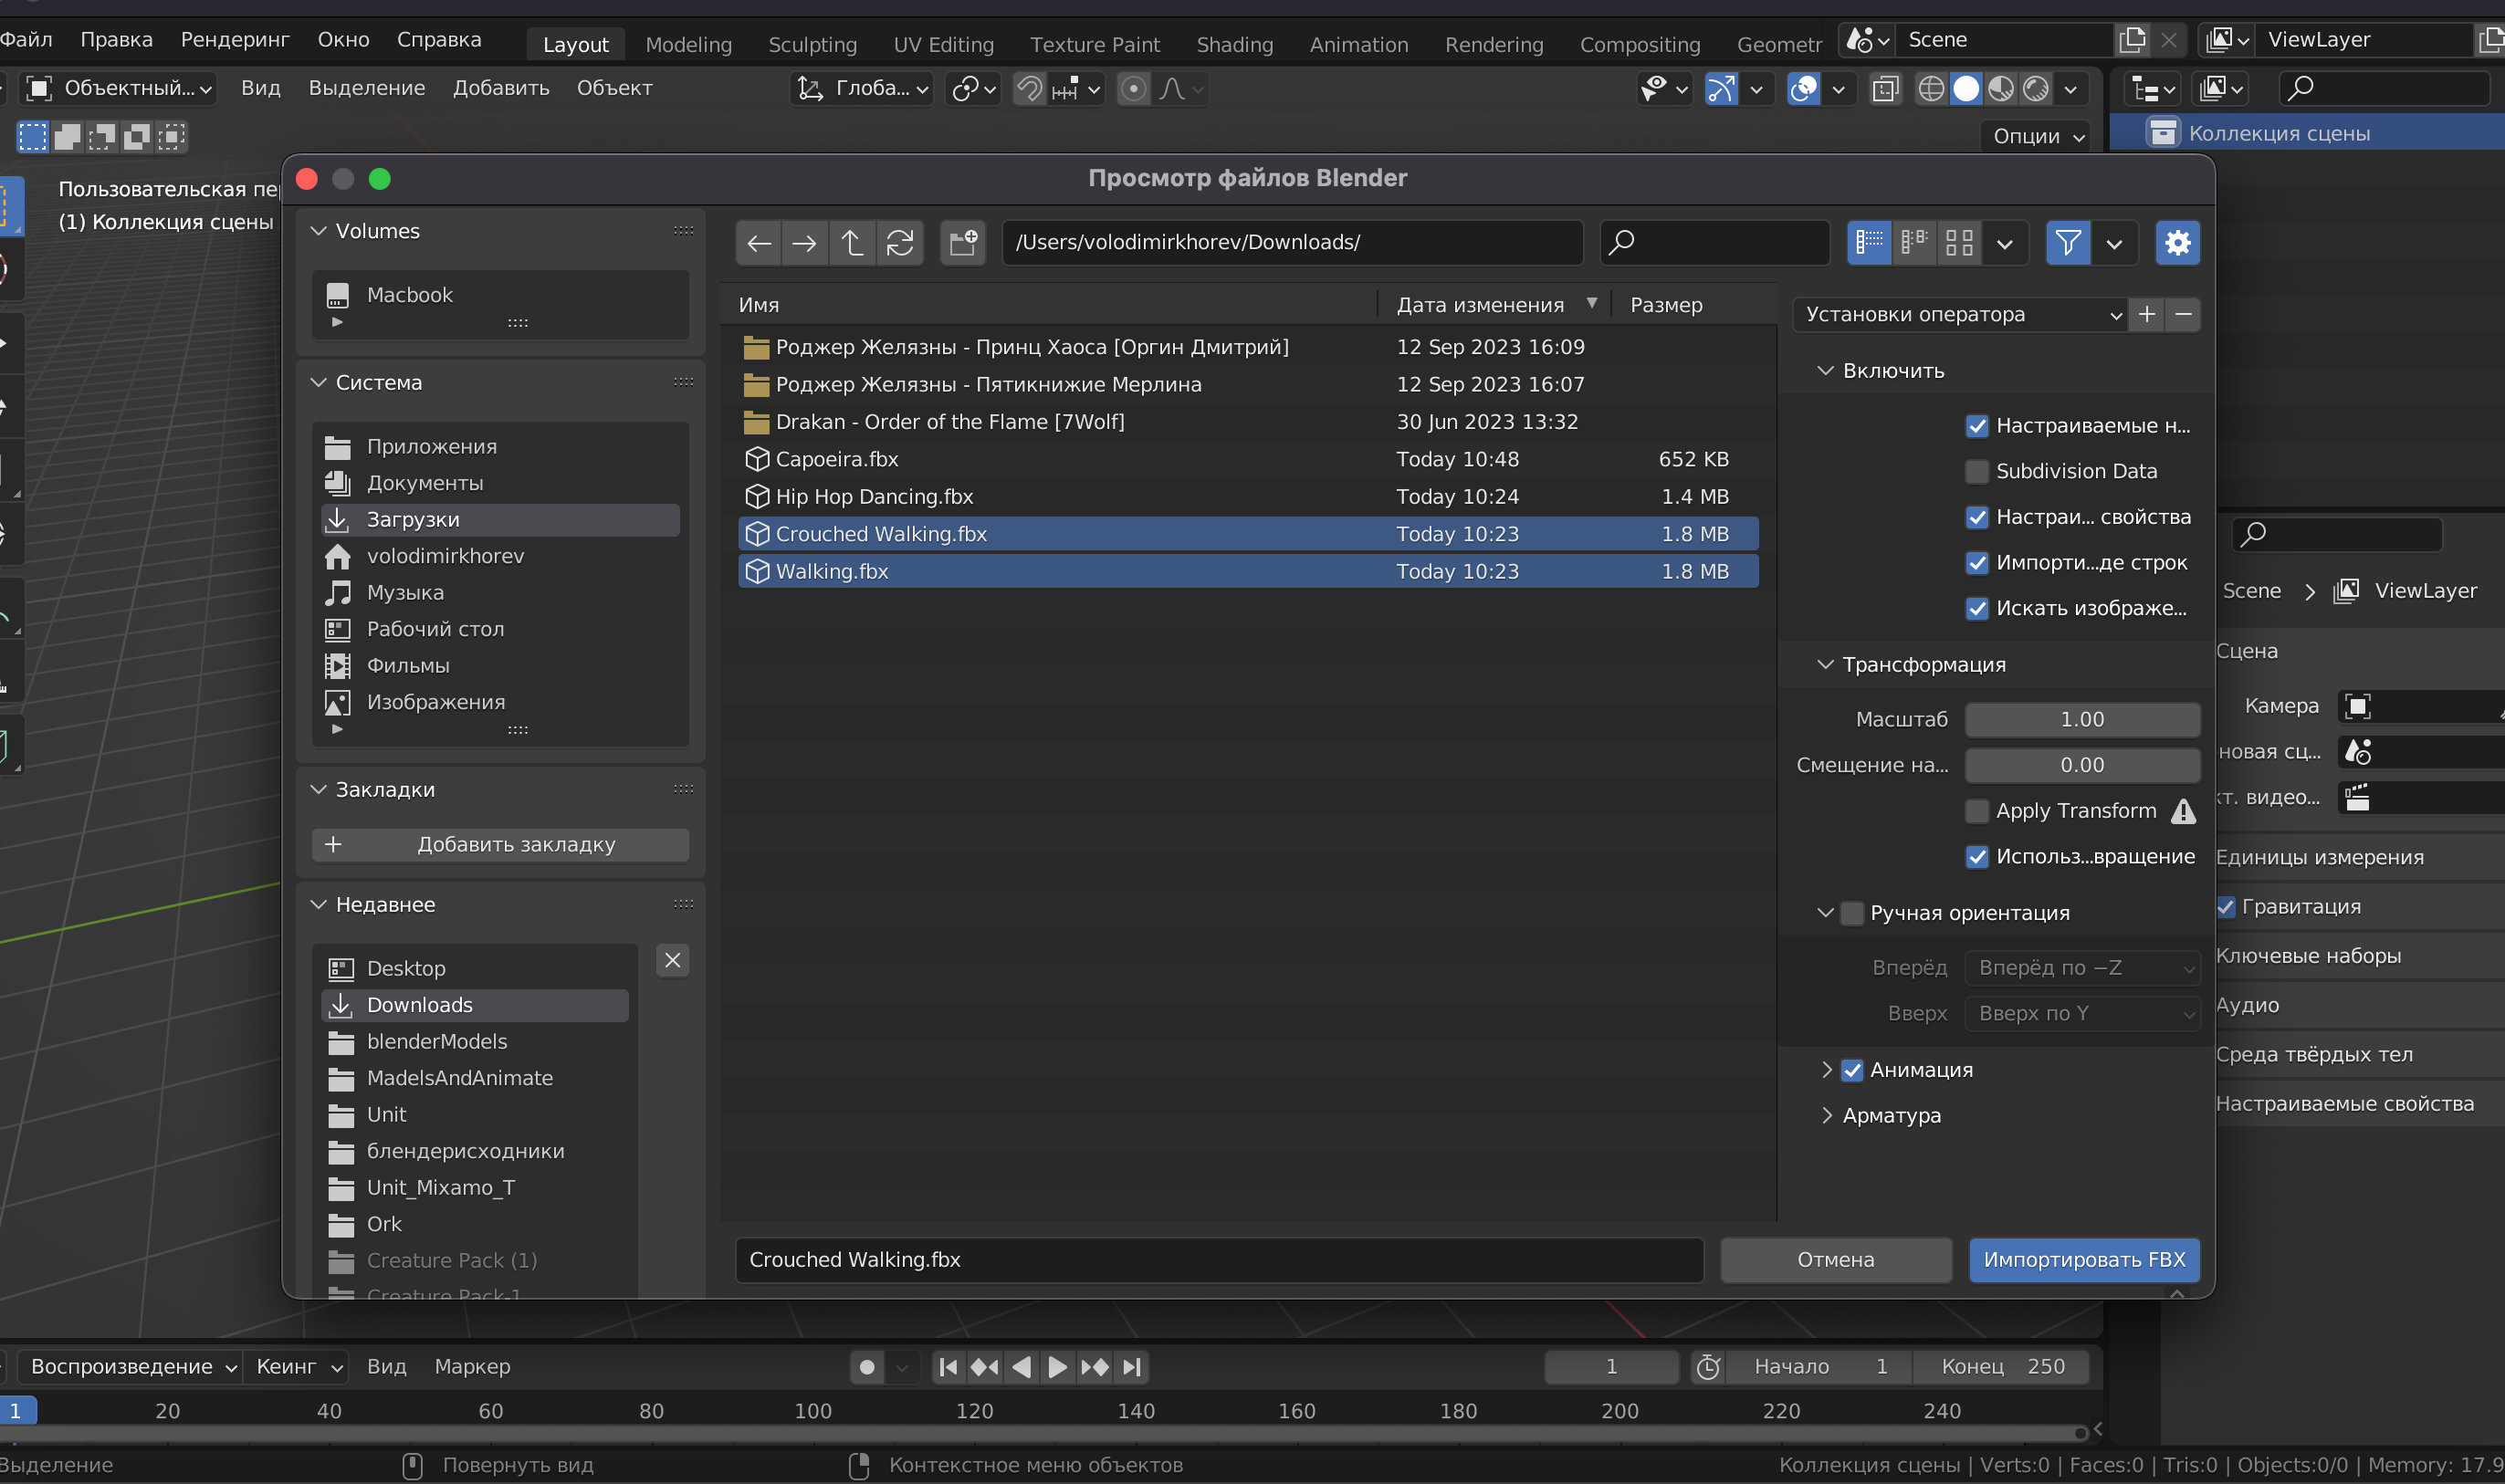2505x1484 pixels.
Task: Collapse the Недавнее section
Action: 319,905
